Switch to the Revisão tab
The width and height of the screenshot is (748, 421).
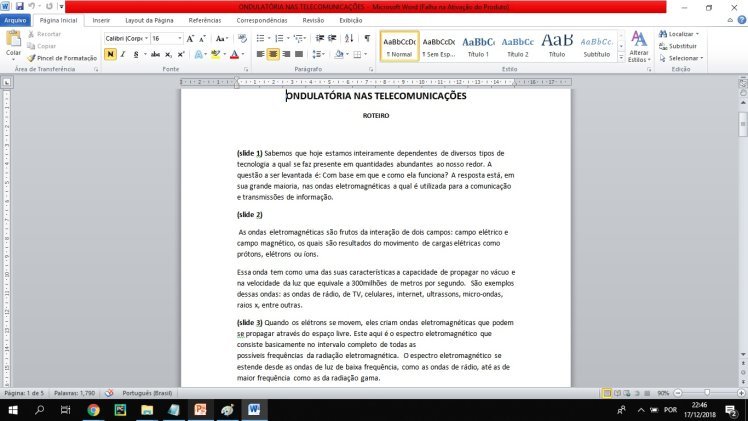point(313,21)
